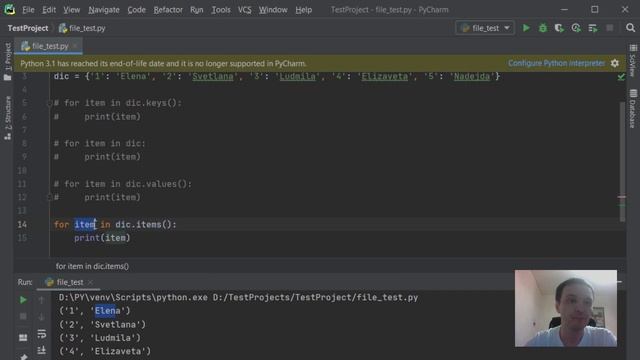Open the VCS menu
Image resolution: width=640 pixels, height=360 pixels.
[x=244, y=10]
